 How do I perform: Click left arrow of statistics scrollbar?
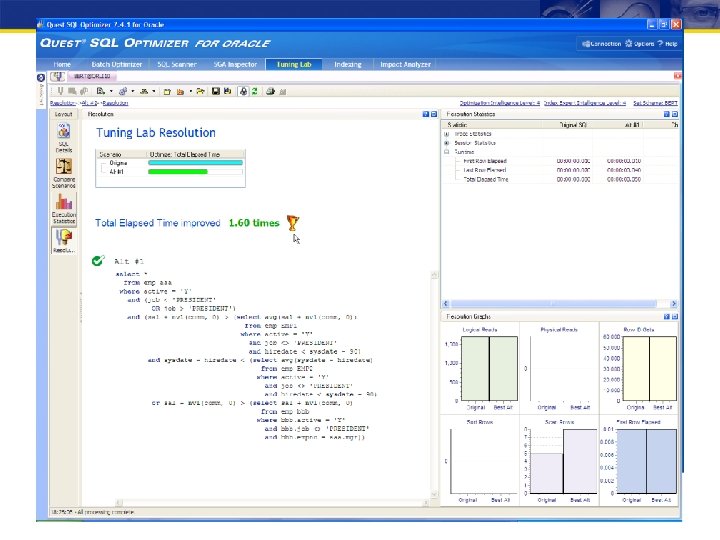tap(445, 304)
